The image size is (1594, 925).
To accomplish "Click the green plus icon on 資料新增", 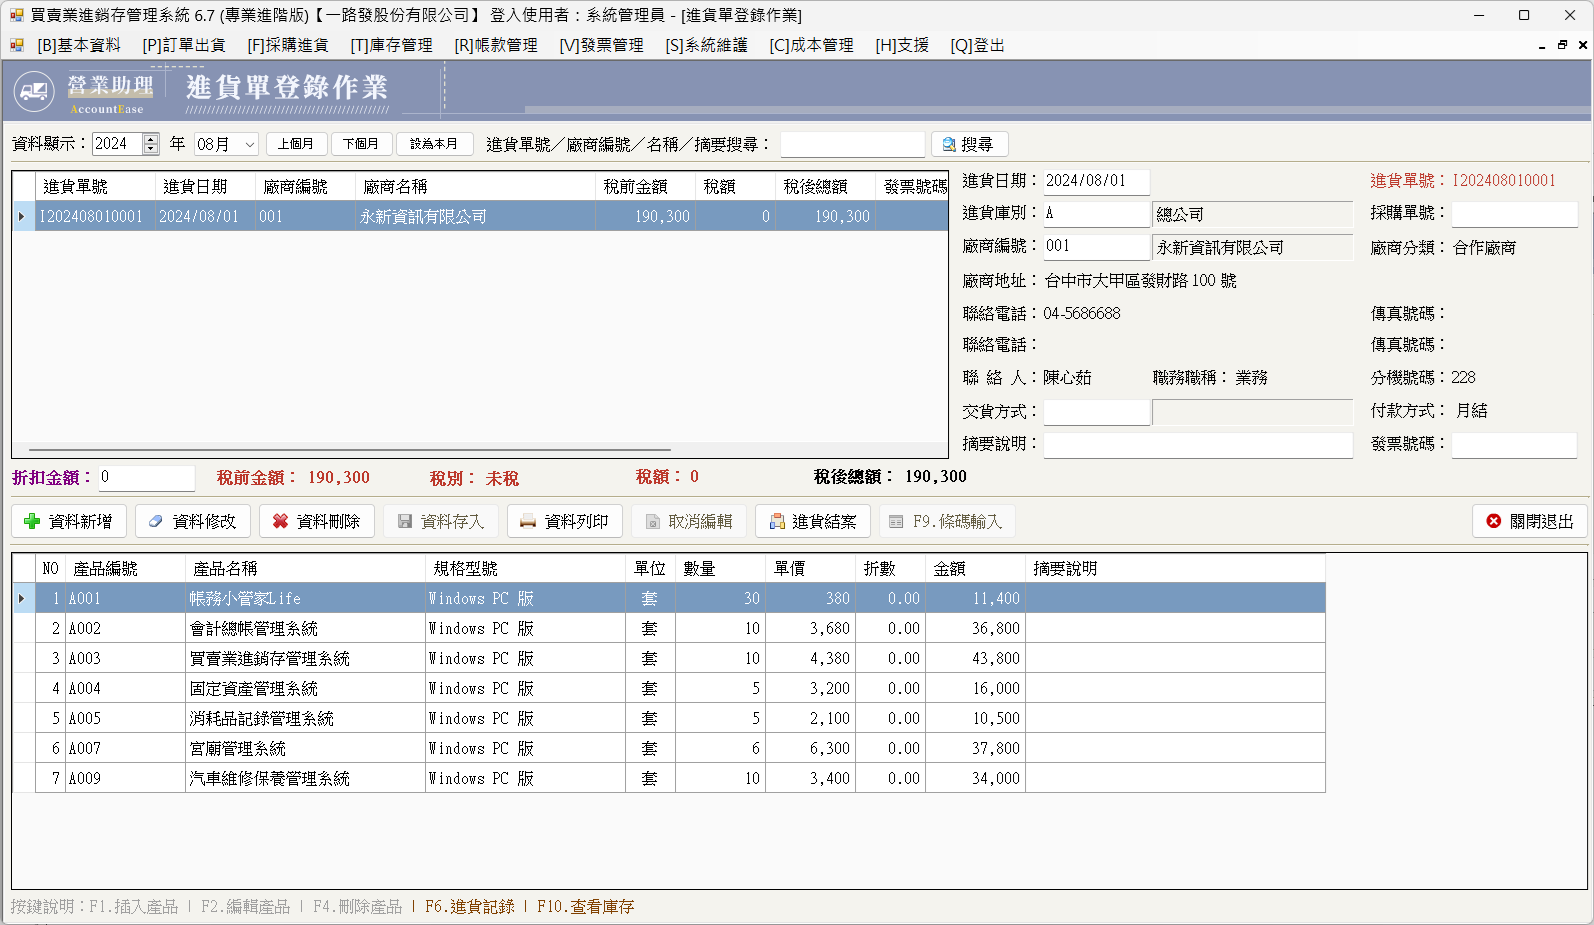I will point(32,521).
